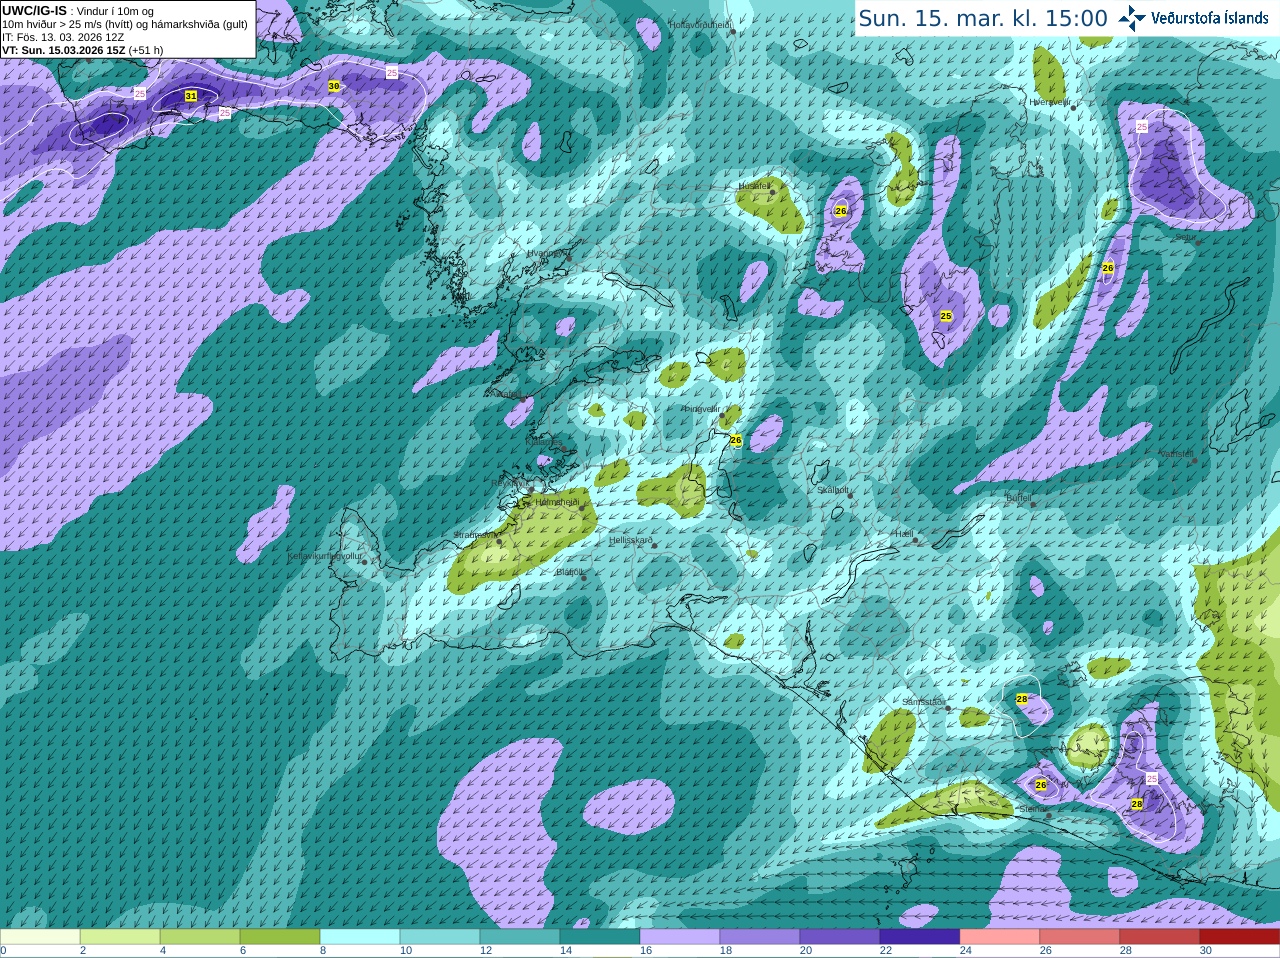
Task: Click the Reykjavík station label
Action: (510, 483)
